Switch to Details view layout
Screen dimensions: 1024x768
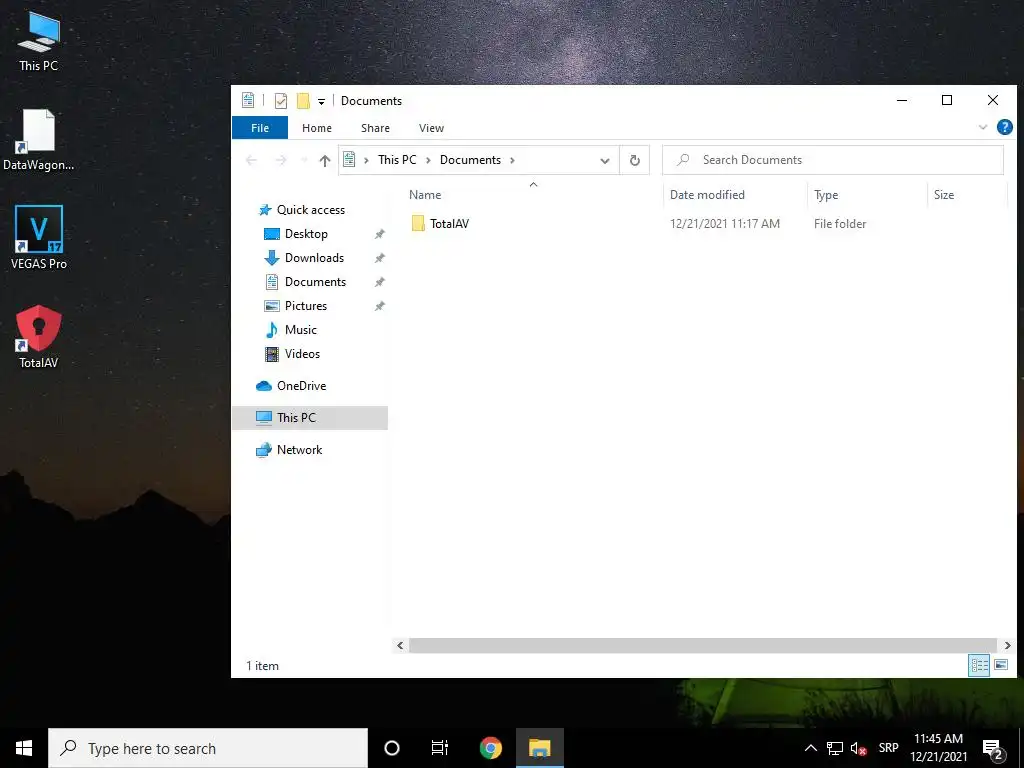coord(979,665)
